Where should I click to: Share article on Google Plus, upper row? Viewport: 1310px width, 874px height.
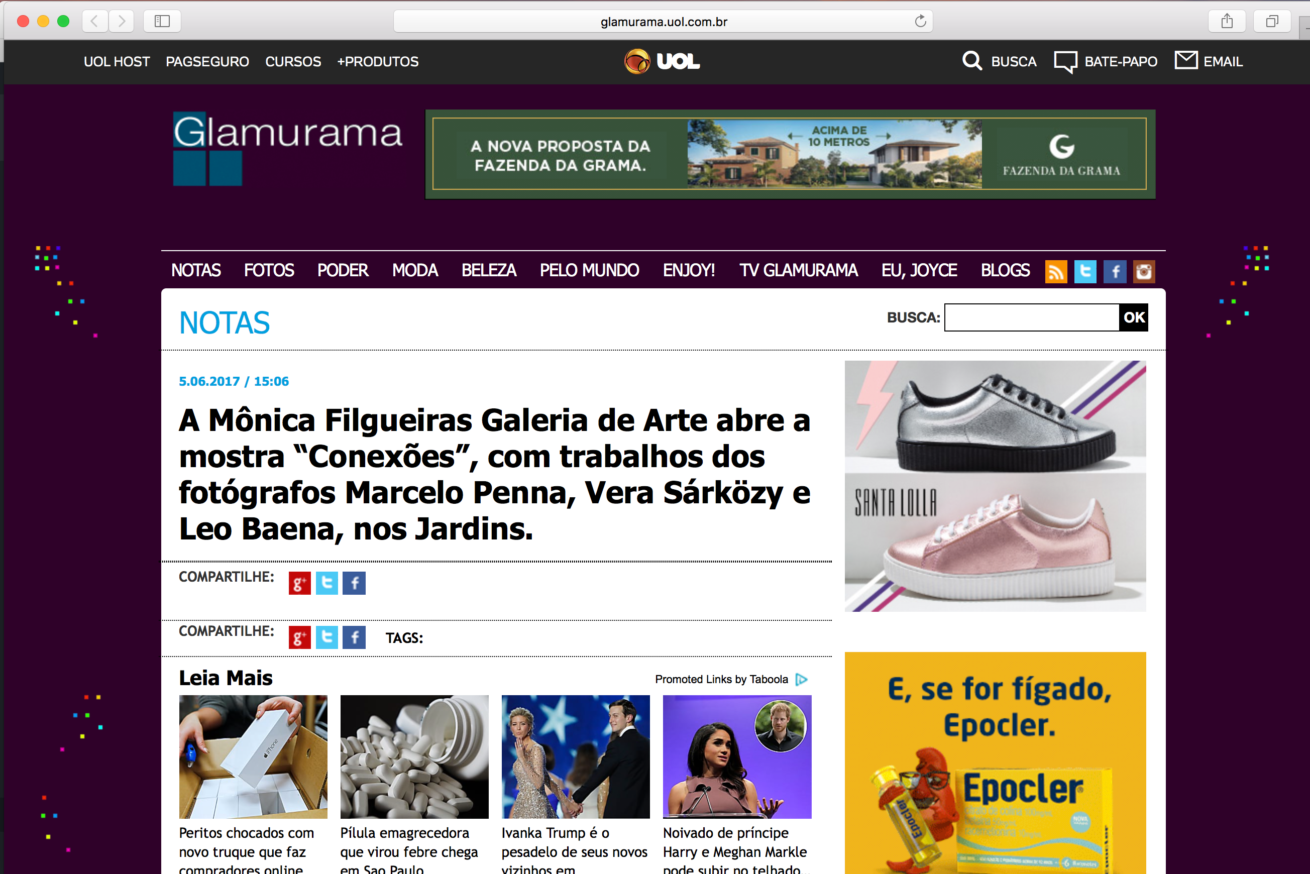[x=300, y=583]
